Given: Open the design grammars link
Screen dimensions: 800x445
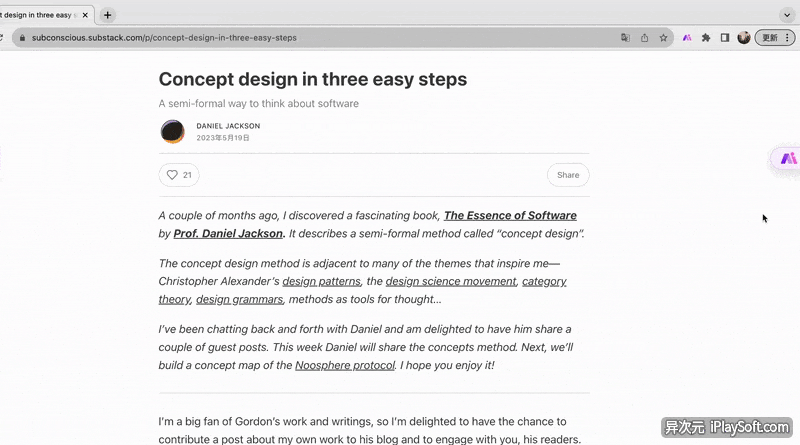Looking at the screenshot, I should click(239, 300).
